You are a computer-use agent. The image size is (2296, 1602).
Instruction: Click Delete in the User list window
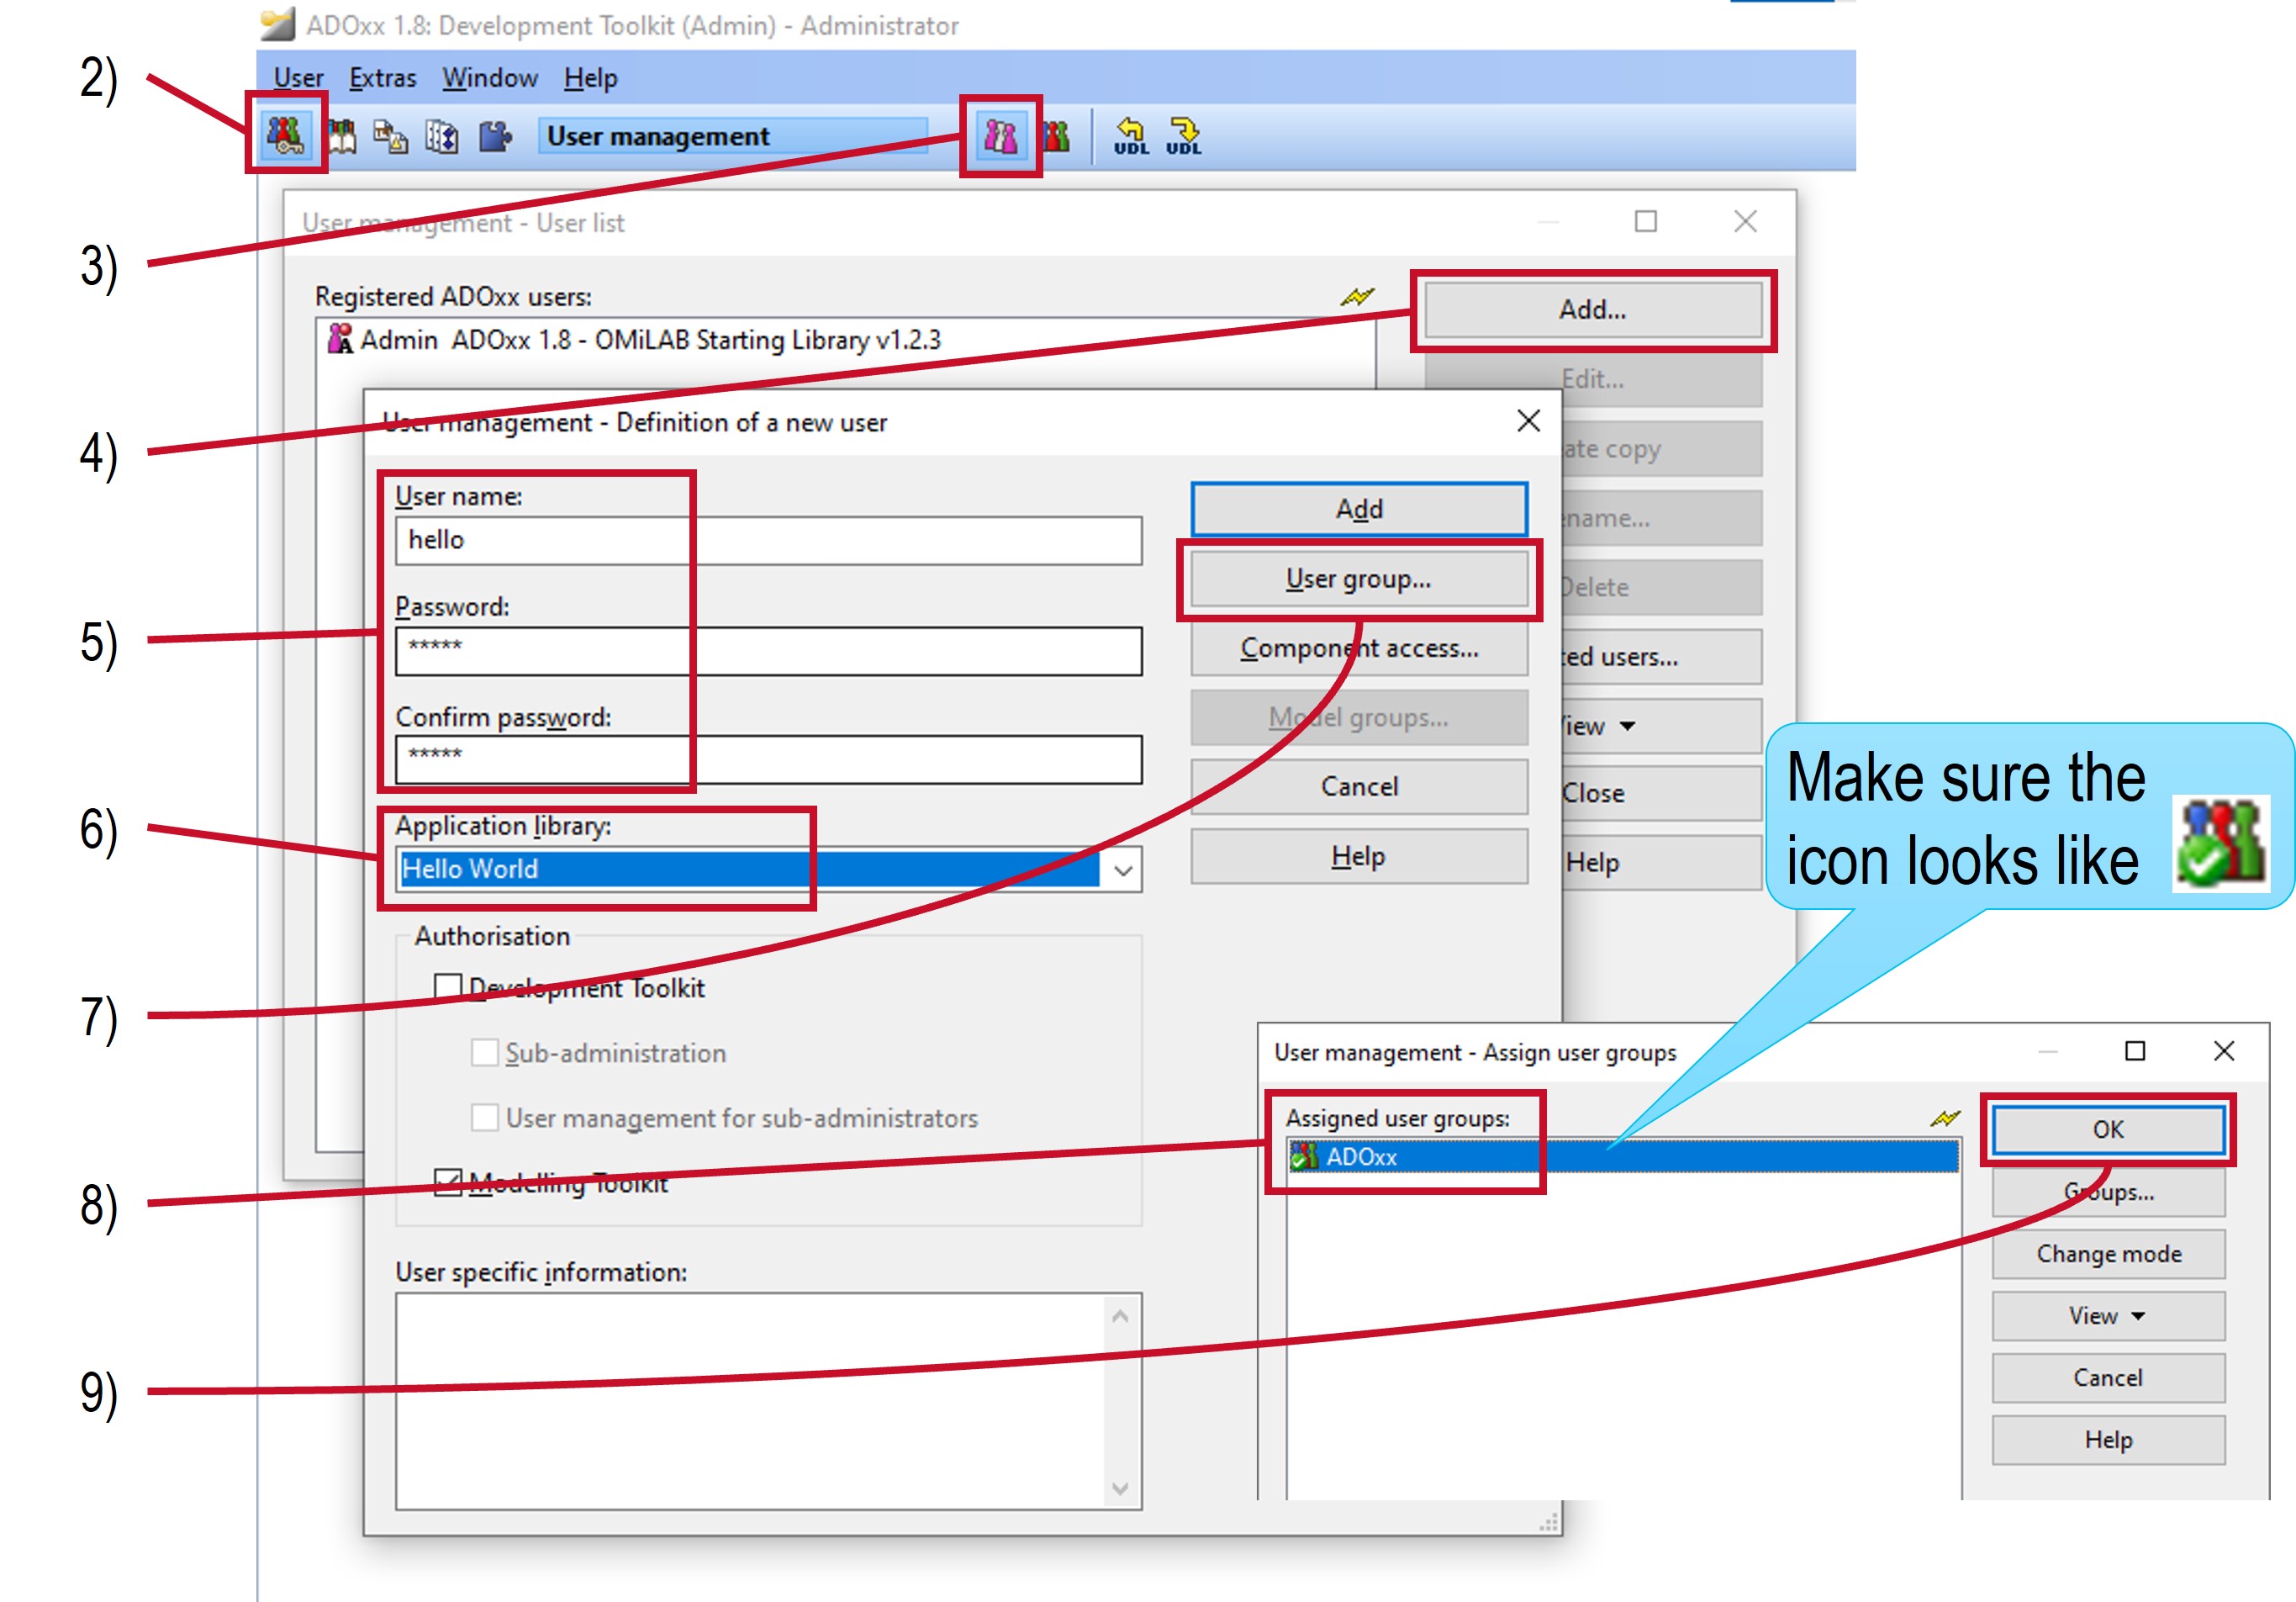coord(1660,587)
